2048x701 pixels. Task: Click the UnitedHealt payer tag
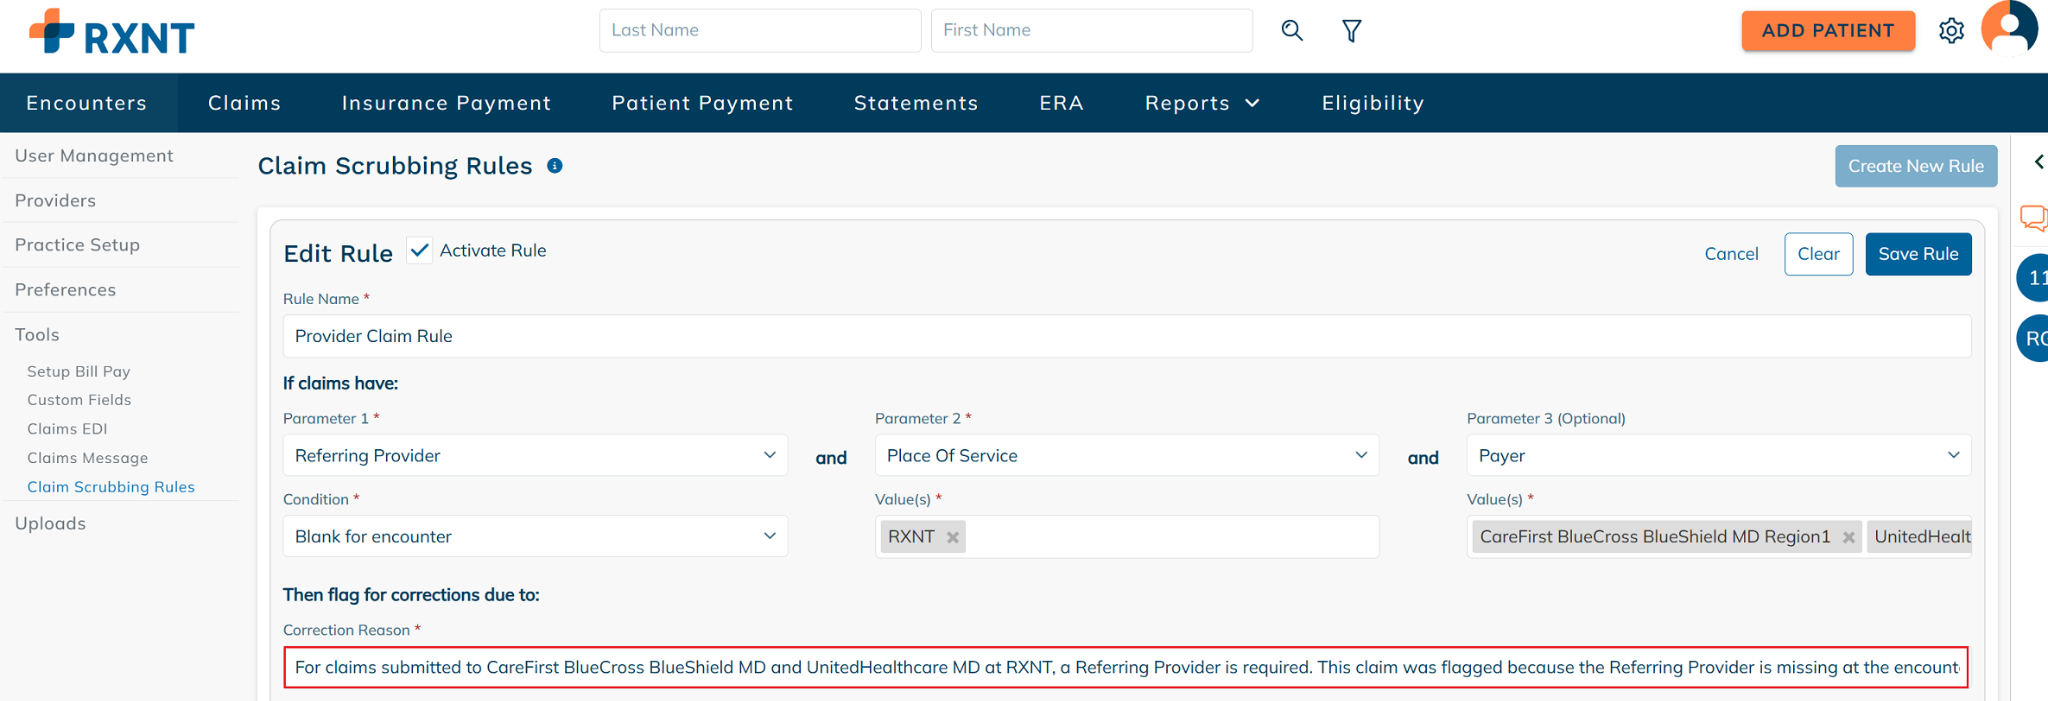[1921, 537]
